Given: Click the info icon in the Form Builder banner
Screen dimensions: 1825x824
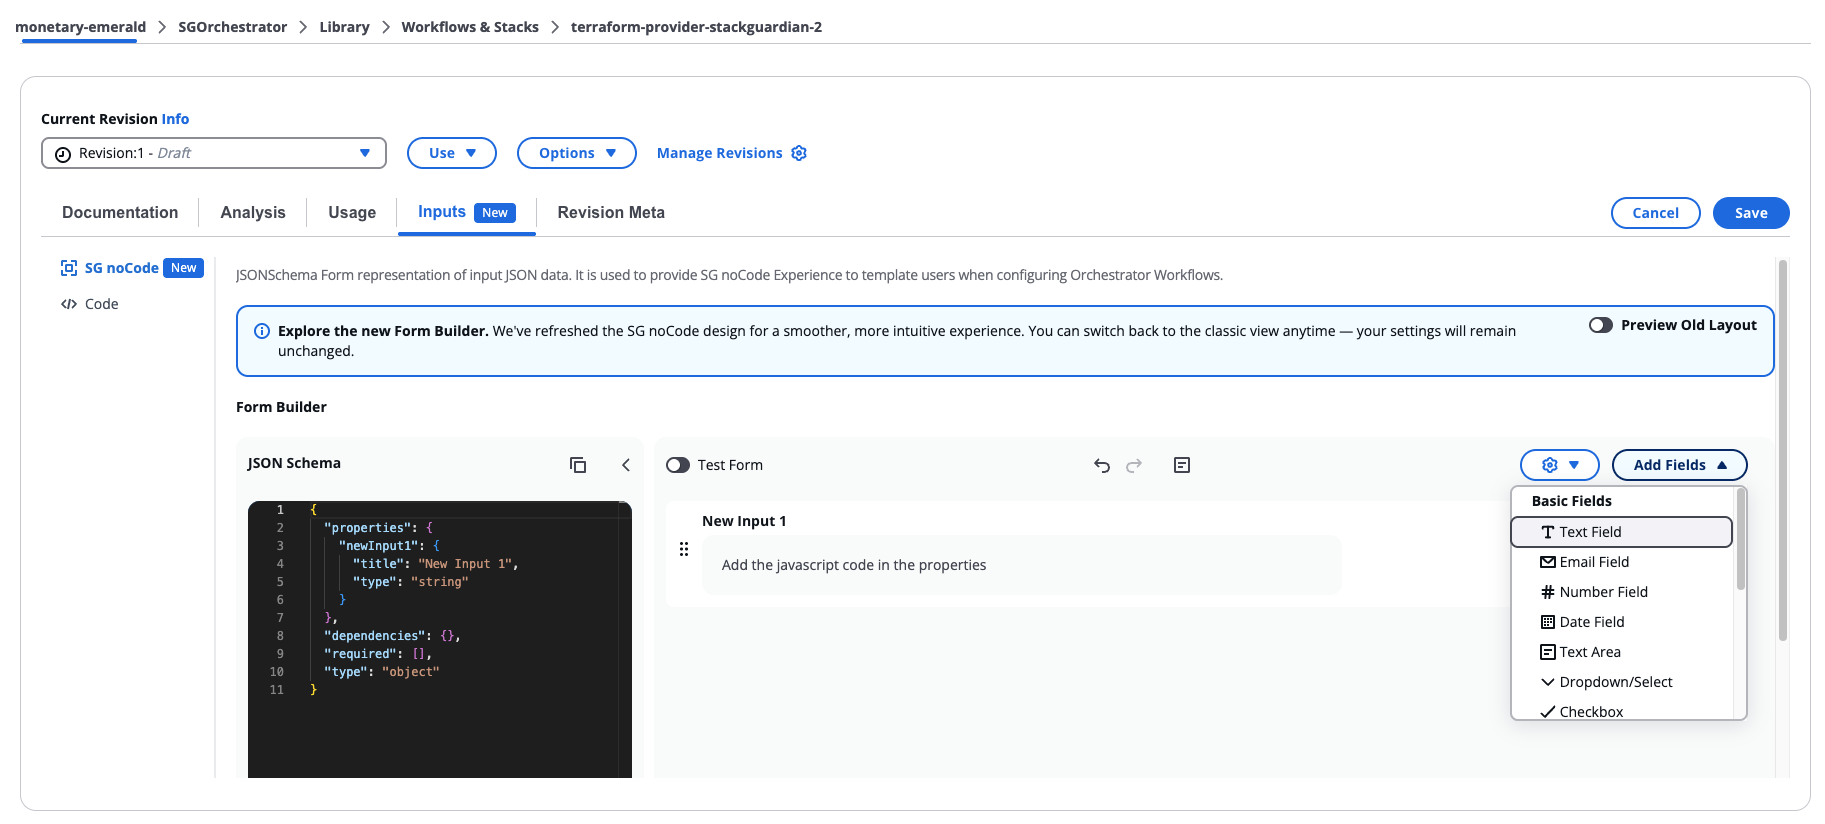Looking at the screenshot, I should click(x=261, y=331).
